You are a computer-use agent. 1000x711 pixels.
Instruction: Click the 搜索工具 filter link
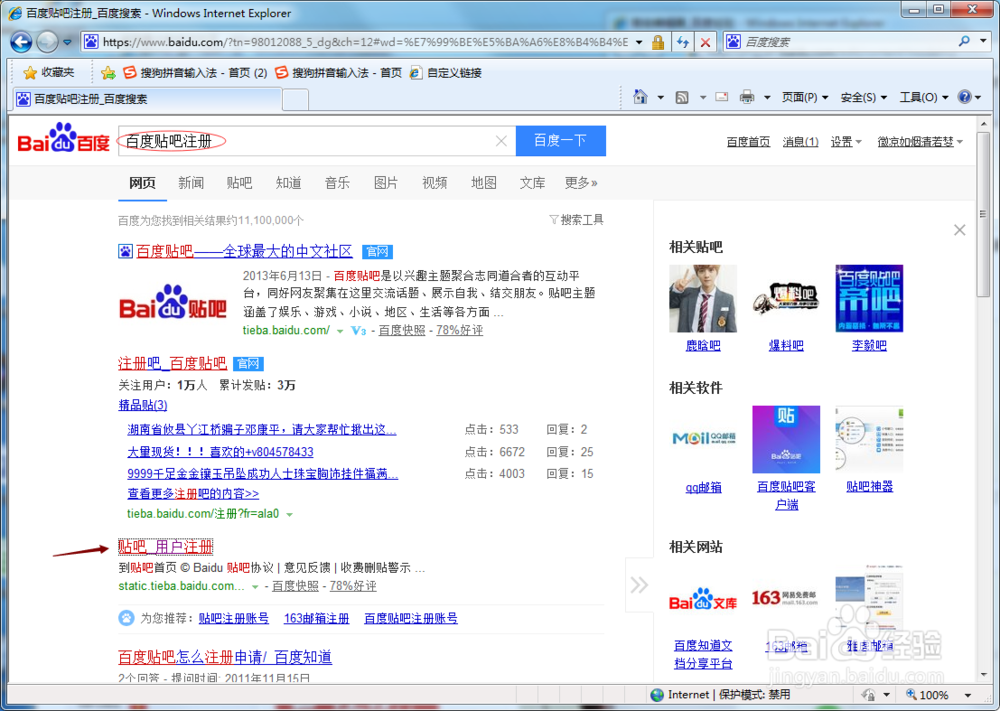(577, 220)
